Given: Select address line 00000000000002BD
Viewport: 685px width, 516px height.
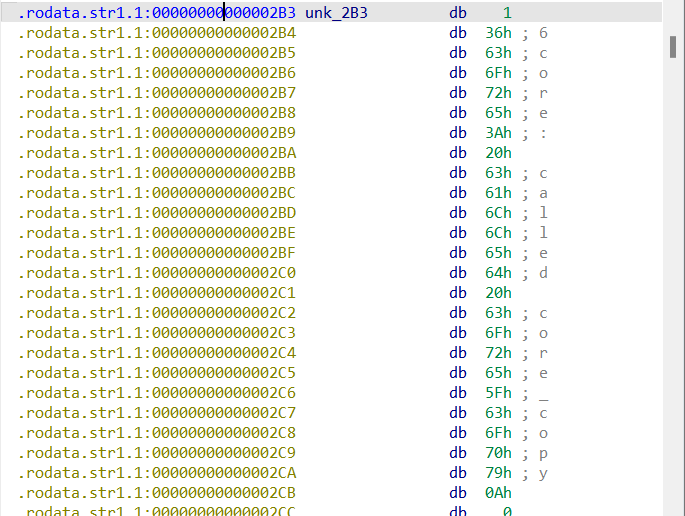Looking at the screenshot, I should coord(157,213).
